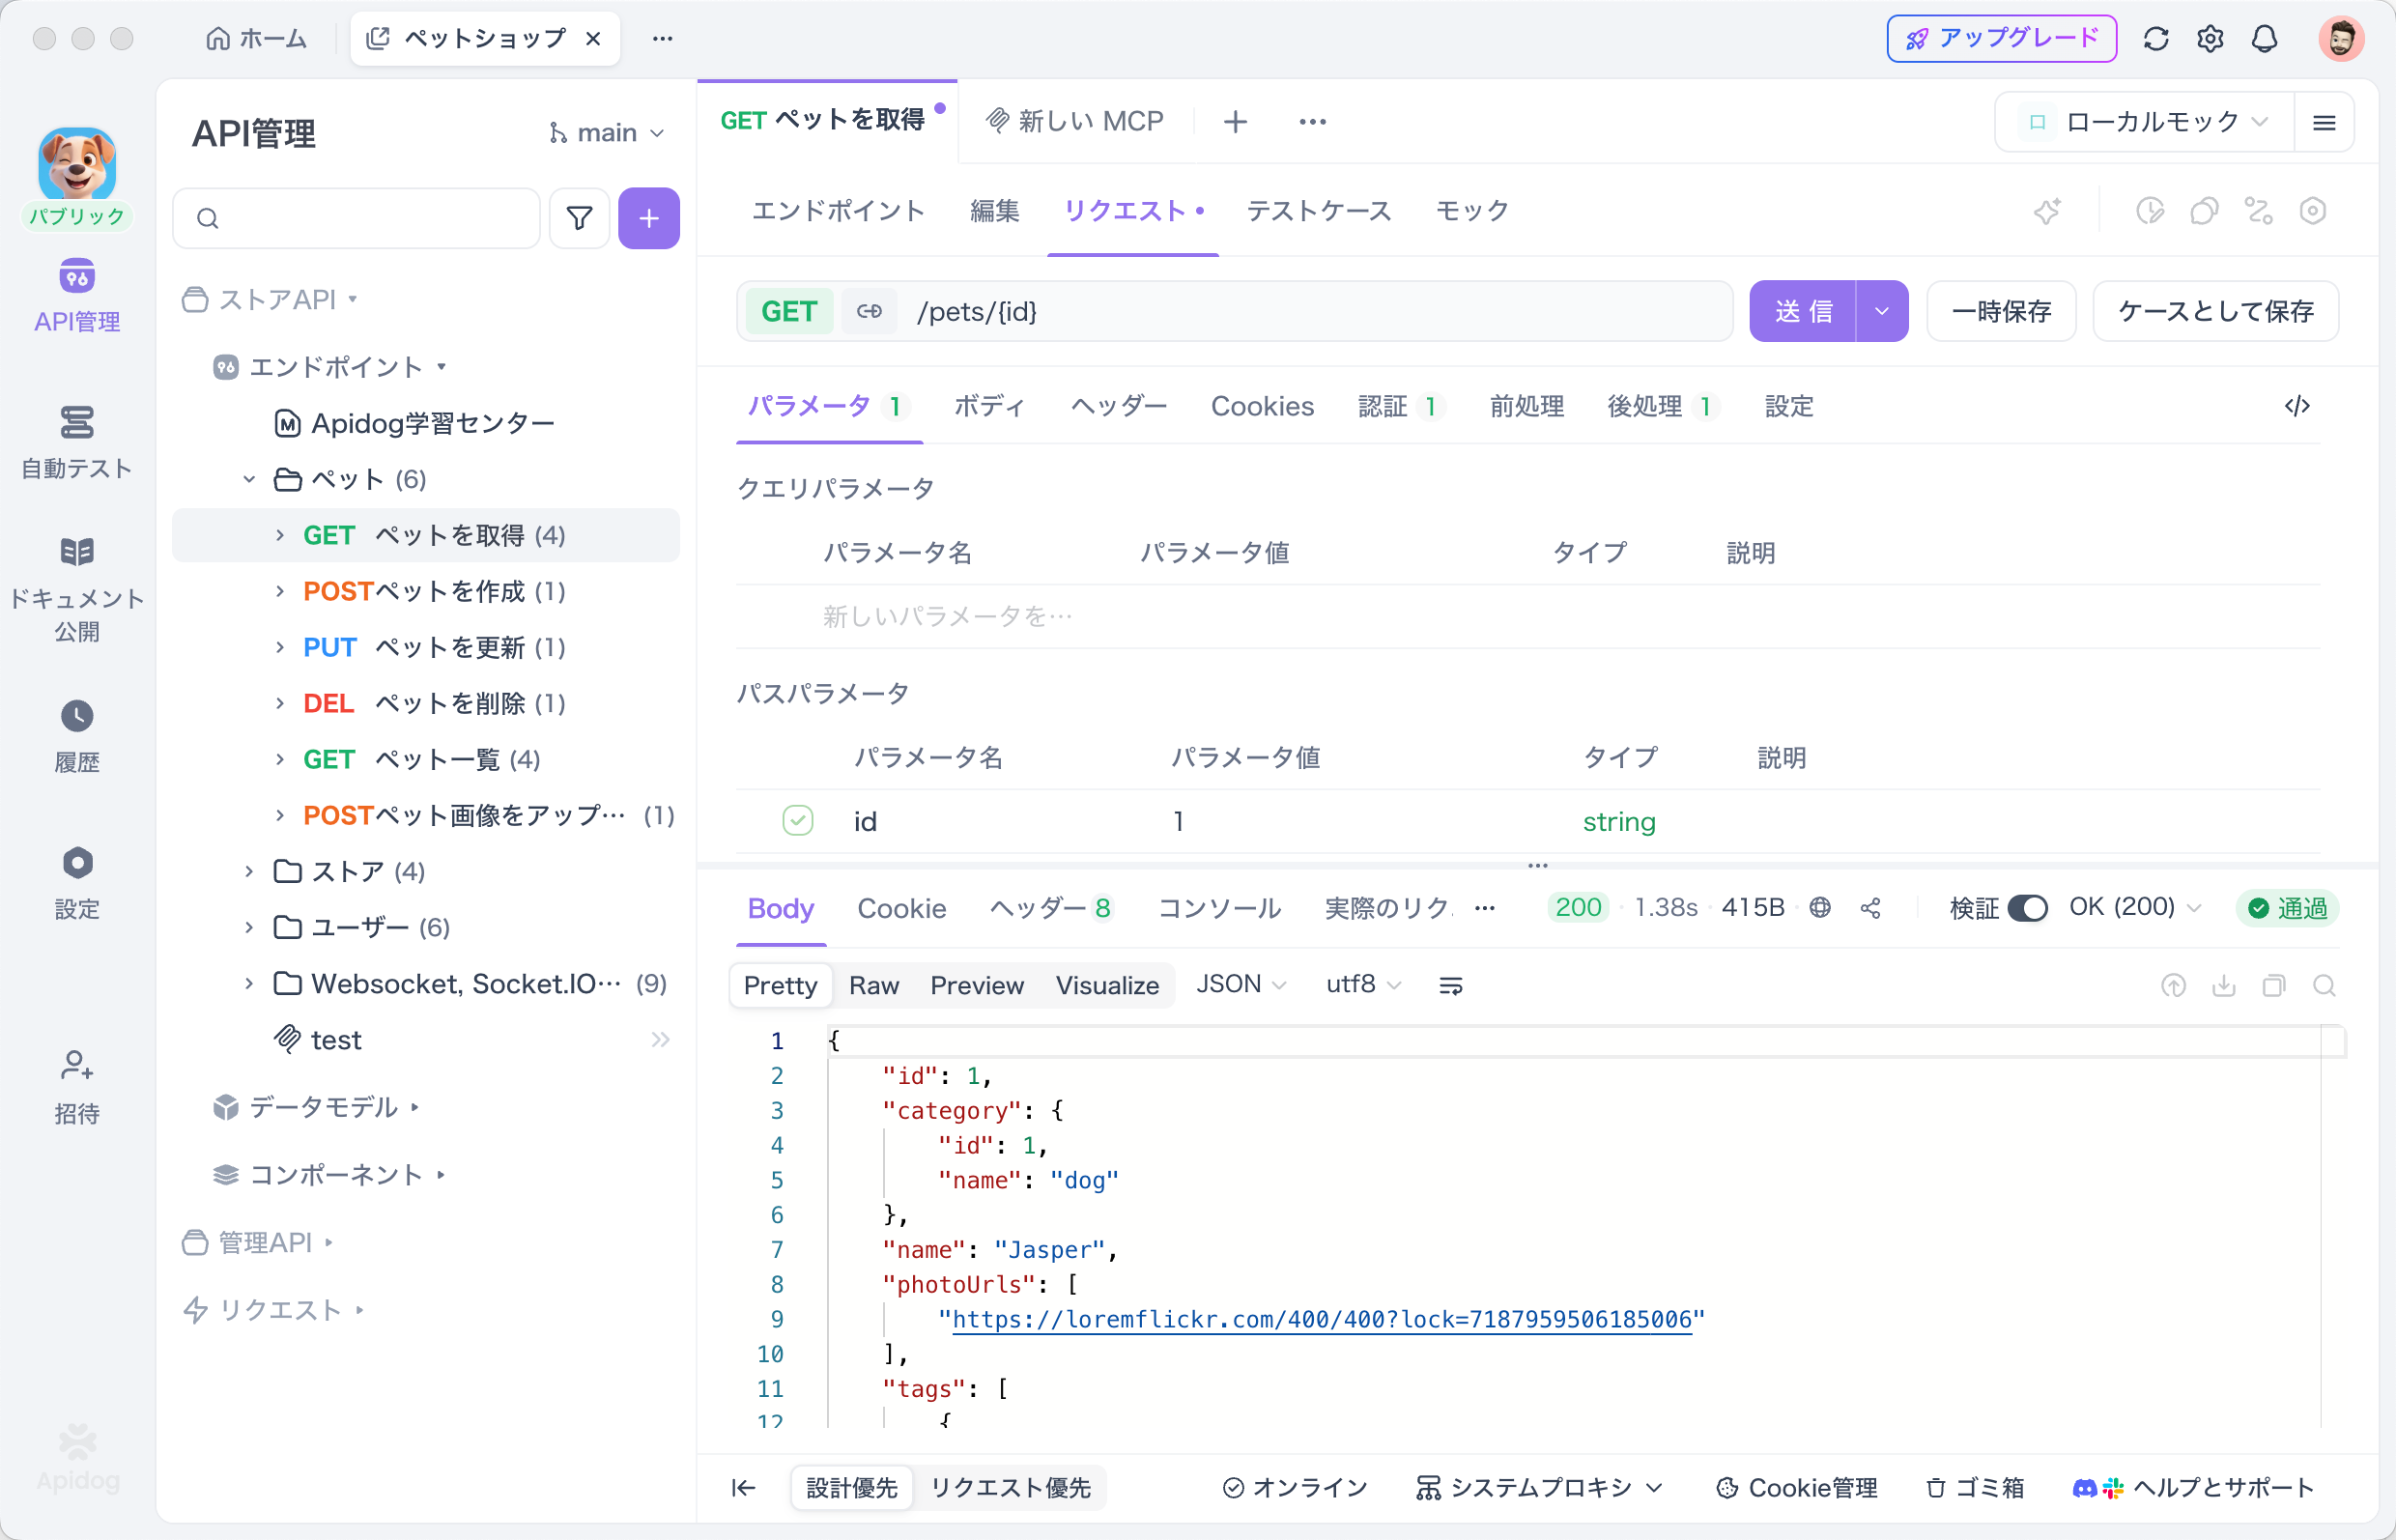The height and width of the screenshot is (1540, 2396).
Task: Click the refresh sync icon at top
Action: (2156, 39)
